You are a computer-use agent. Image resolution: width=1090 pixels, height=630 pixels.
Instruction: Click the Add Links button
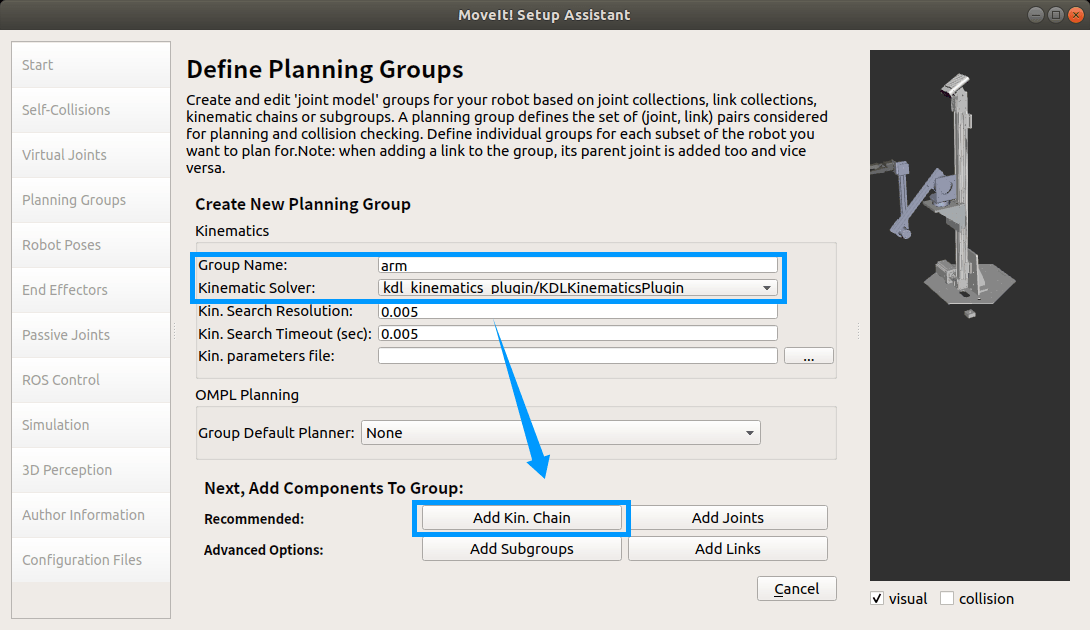tap(727, 549)
